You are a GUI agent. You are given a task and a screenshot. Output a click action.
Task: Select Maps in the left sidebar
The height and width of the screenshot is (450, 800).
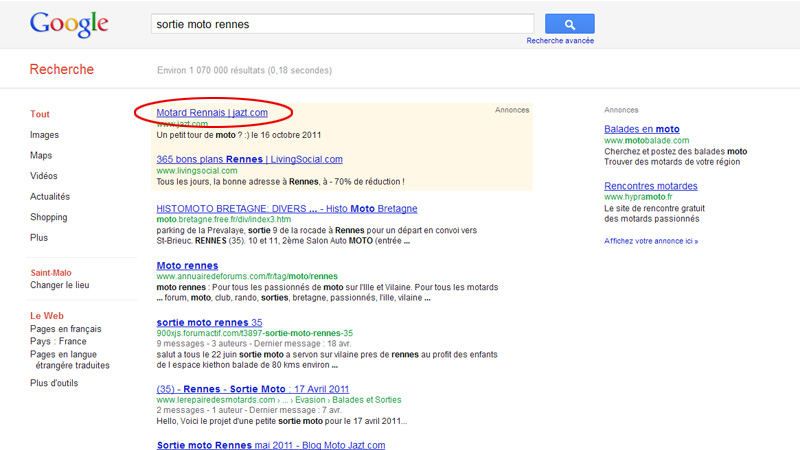click(x=41, y=156)
